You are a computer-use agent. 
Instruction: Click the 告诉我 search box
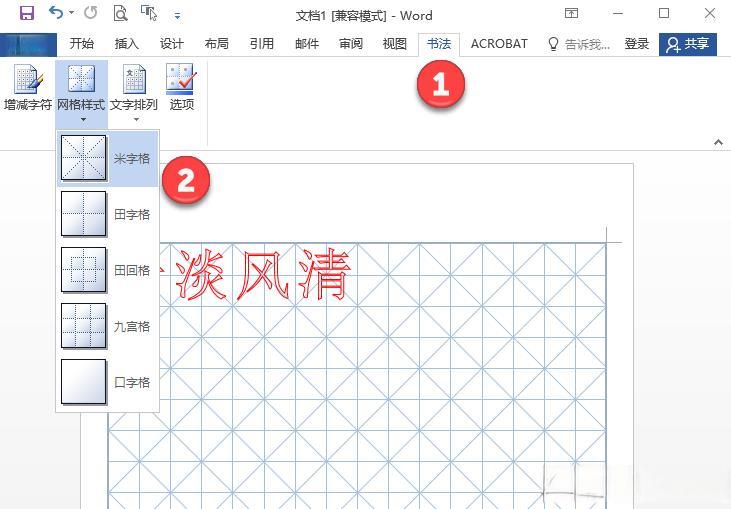[x=579, y=44]
